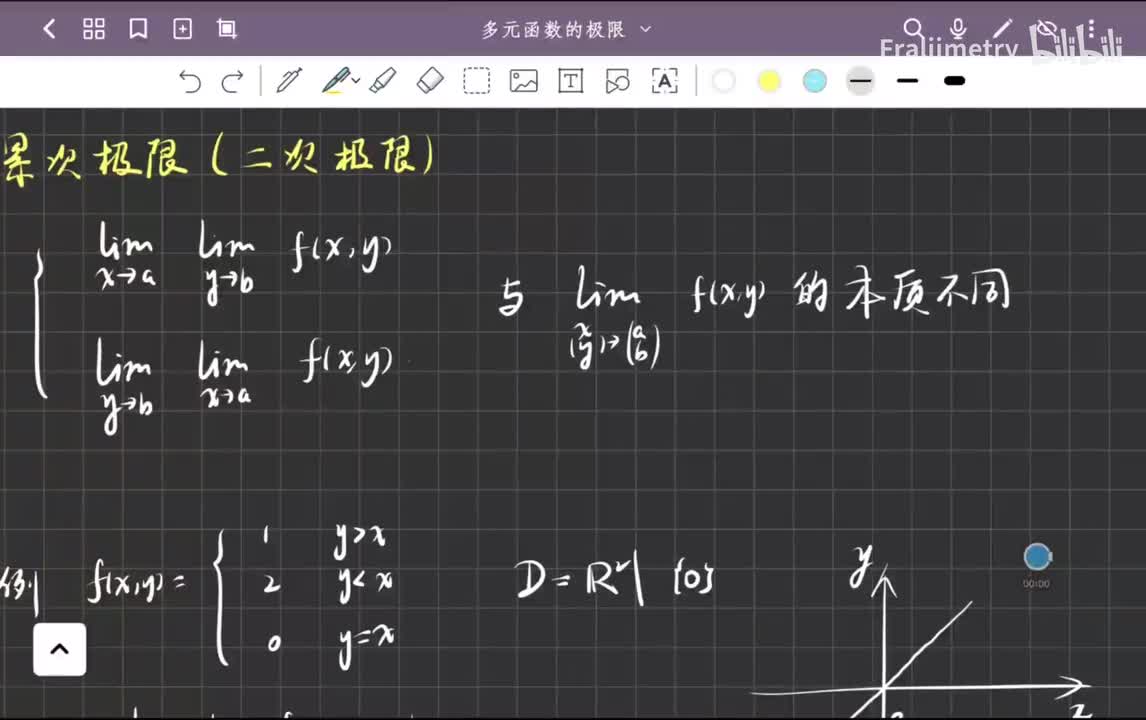Open the three-dot more options menu

[x=1091, y=29]
